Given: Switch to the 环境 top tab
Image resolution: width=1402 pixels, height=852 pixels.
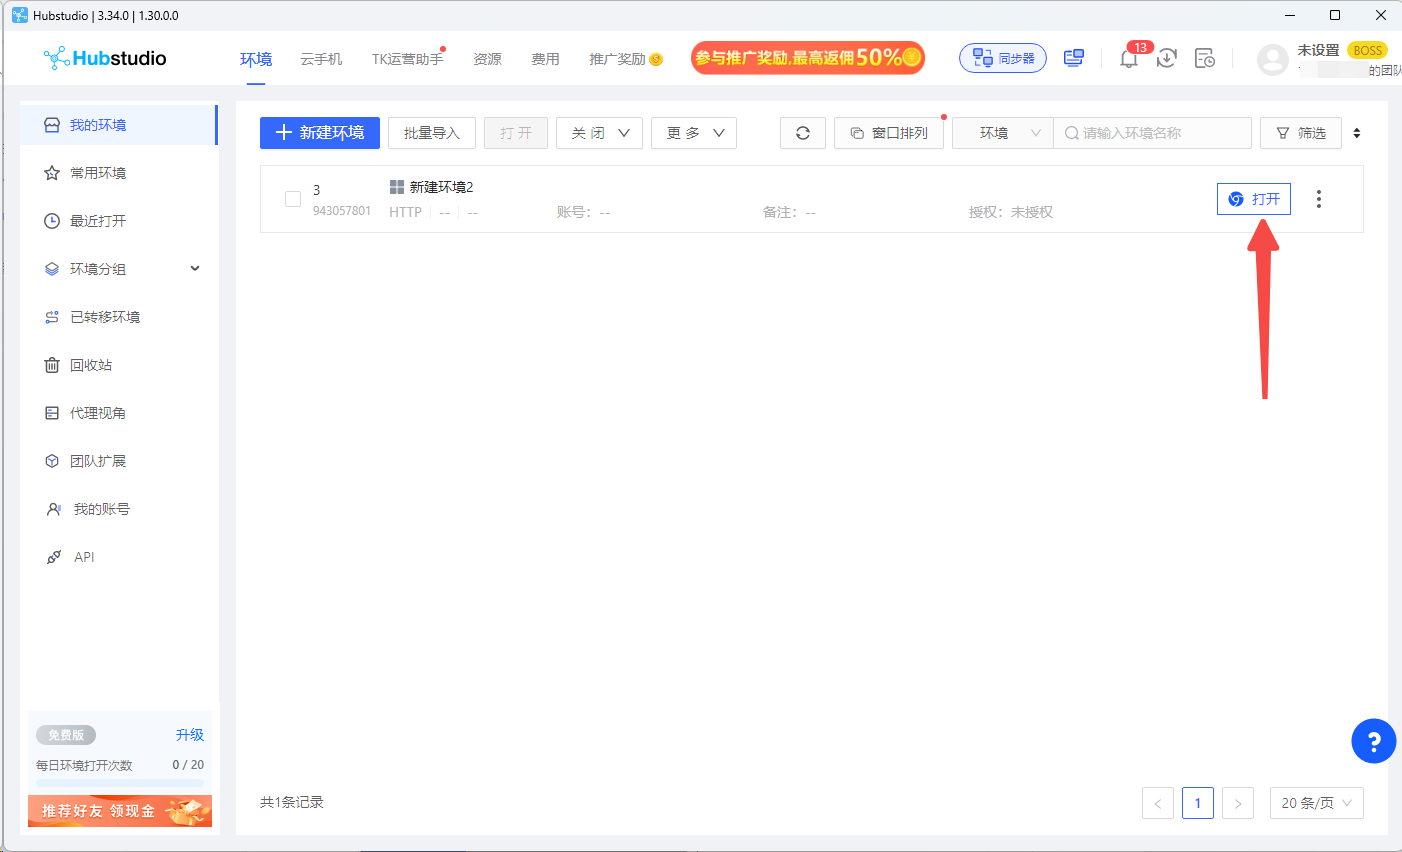Looking at the screenshot, I should click(256, 59).
